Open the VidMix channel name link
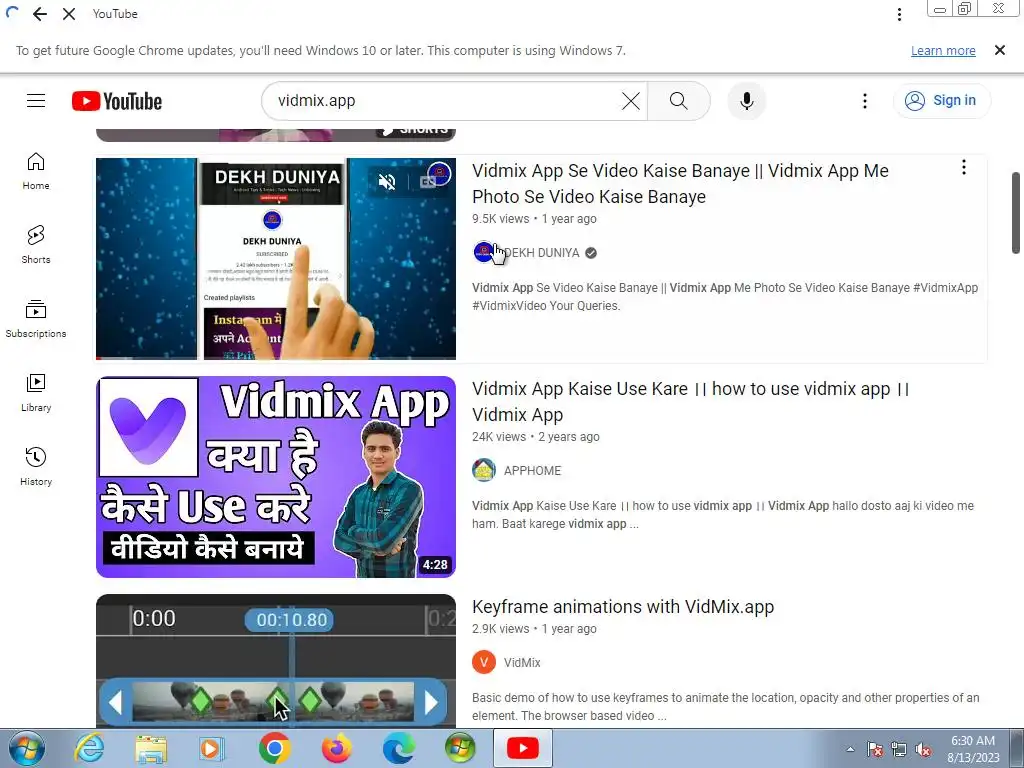1024x768 pixels. coord(522,663)
